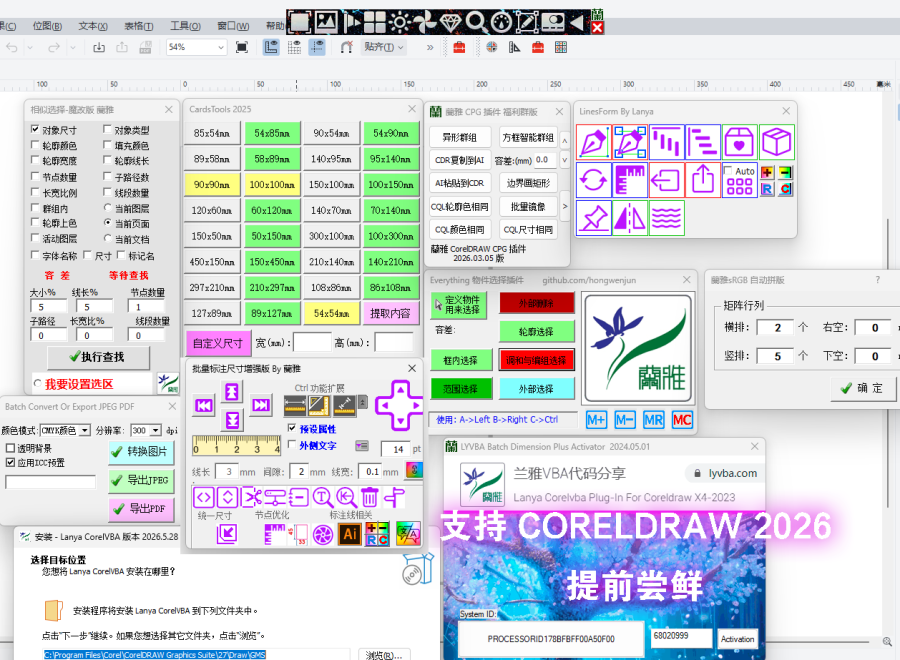Enable 透明背景 checkbox
The width and height of the screenshot is (900, 660).
[10, 448]
